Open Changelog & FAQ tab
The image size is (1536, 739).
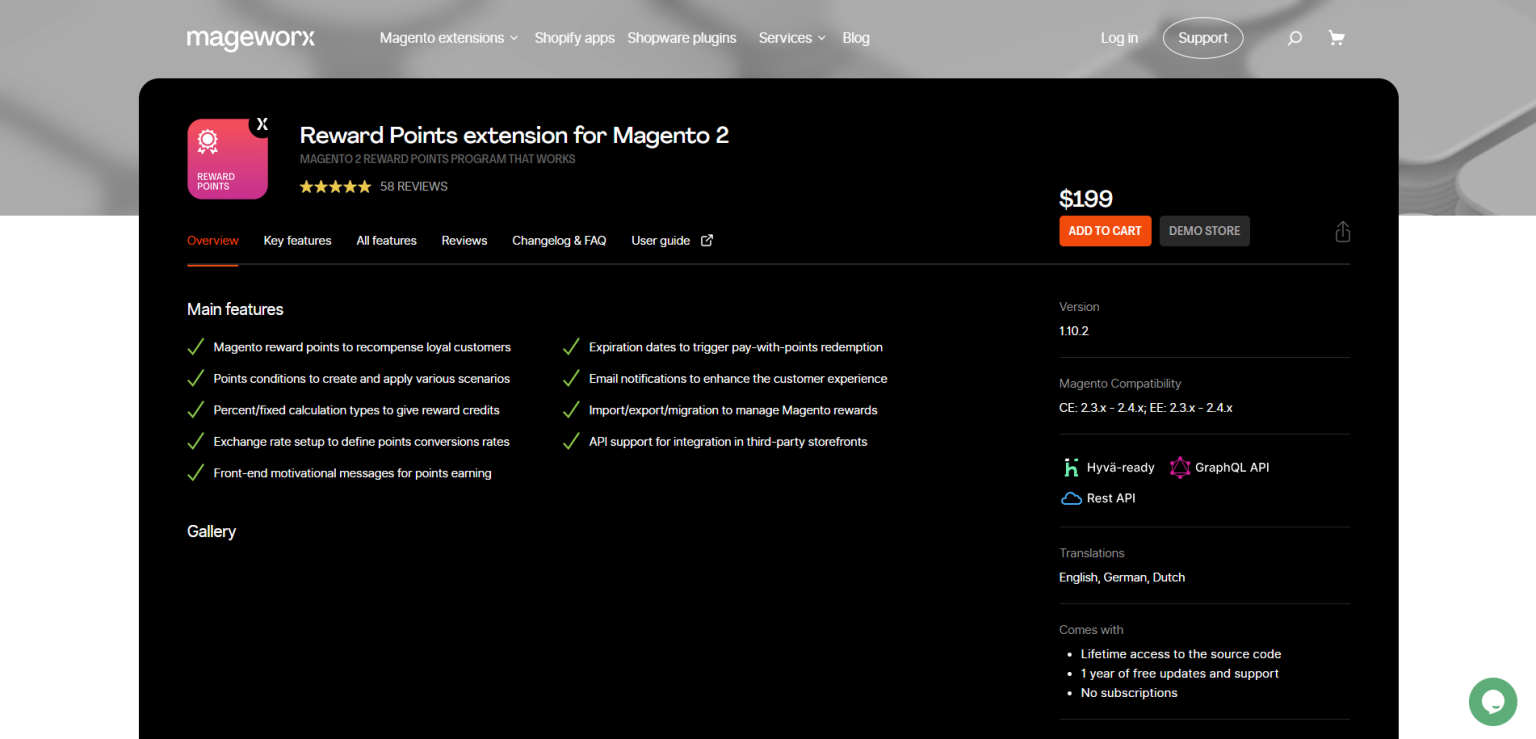point(559,241)
